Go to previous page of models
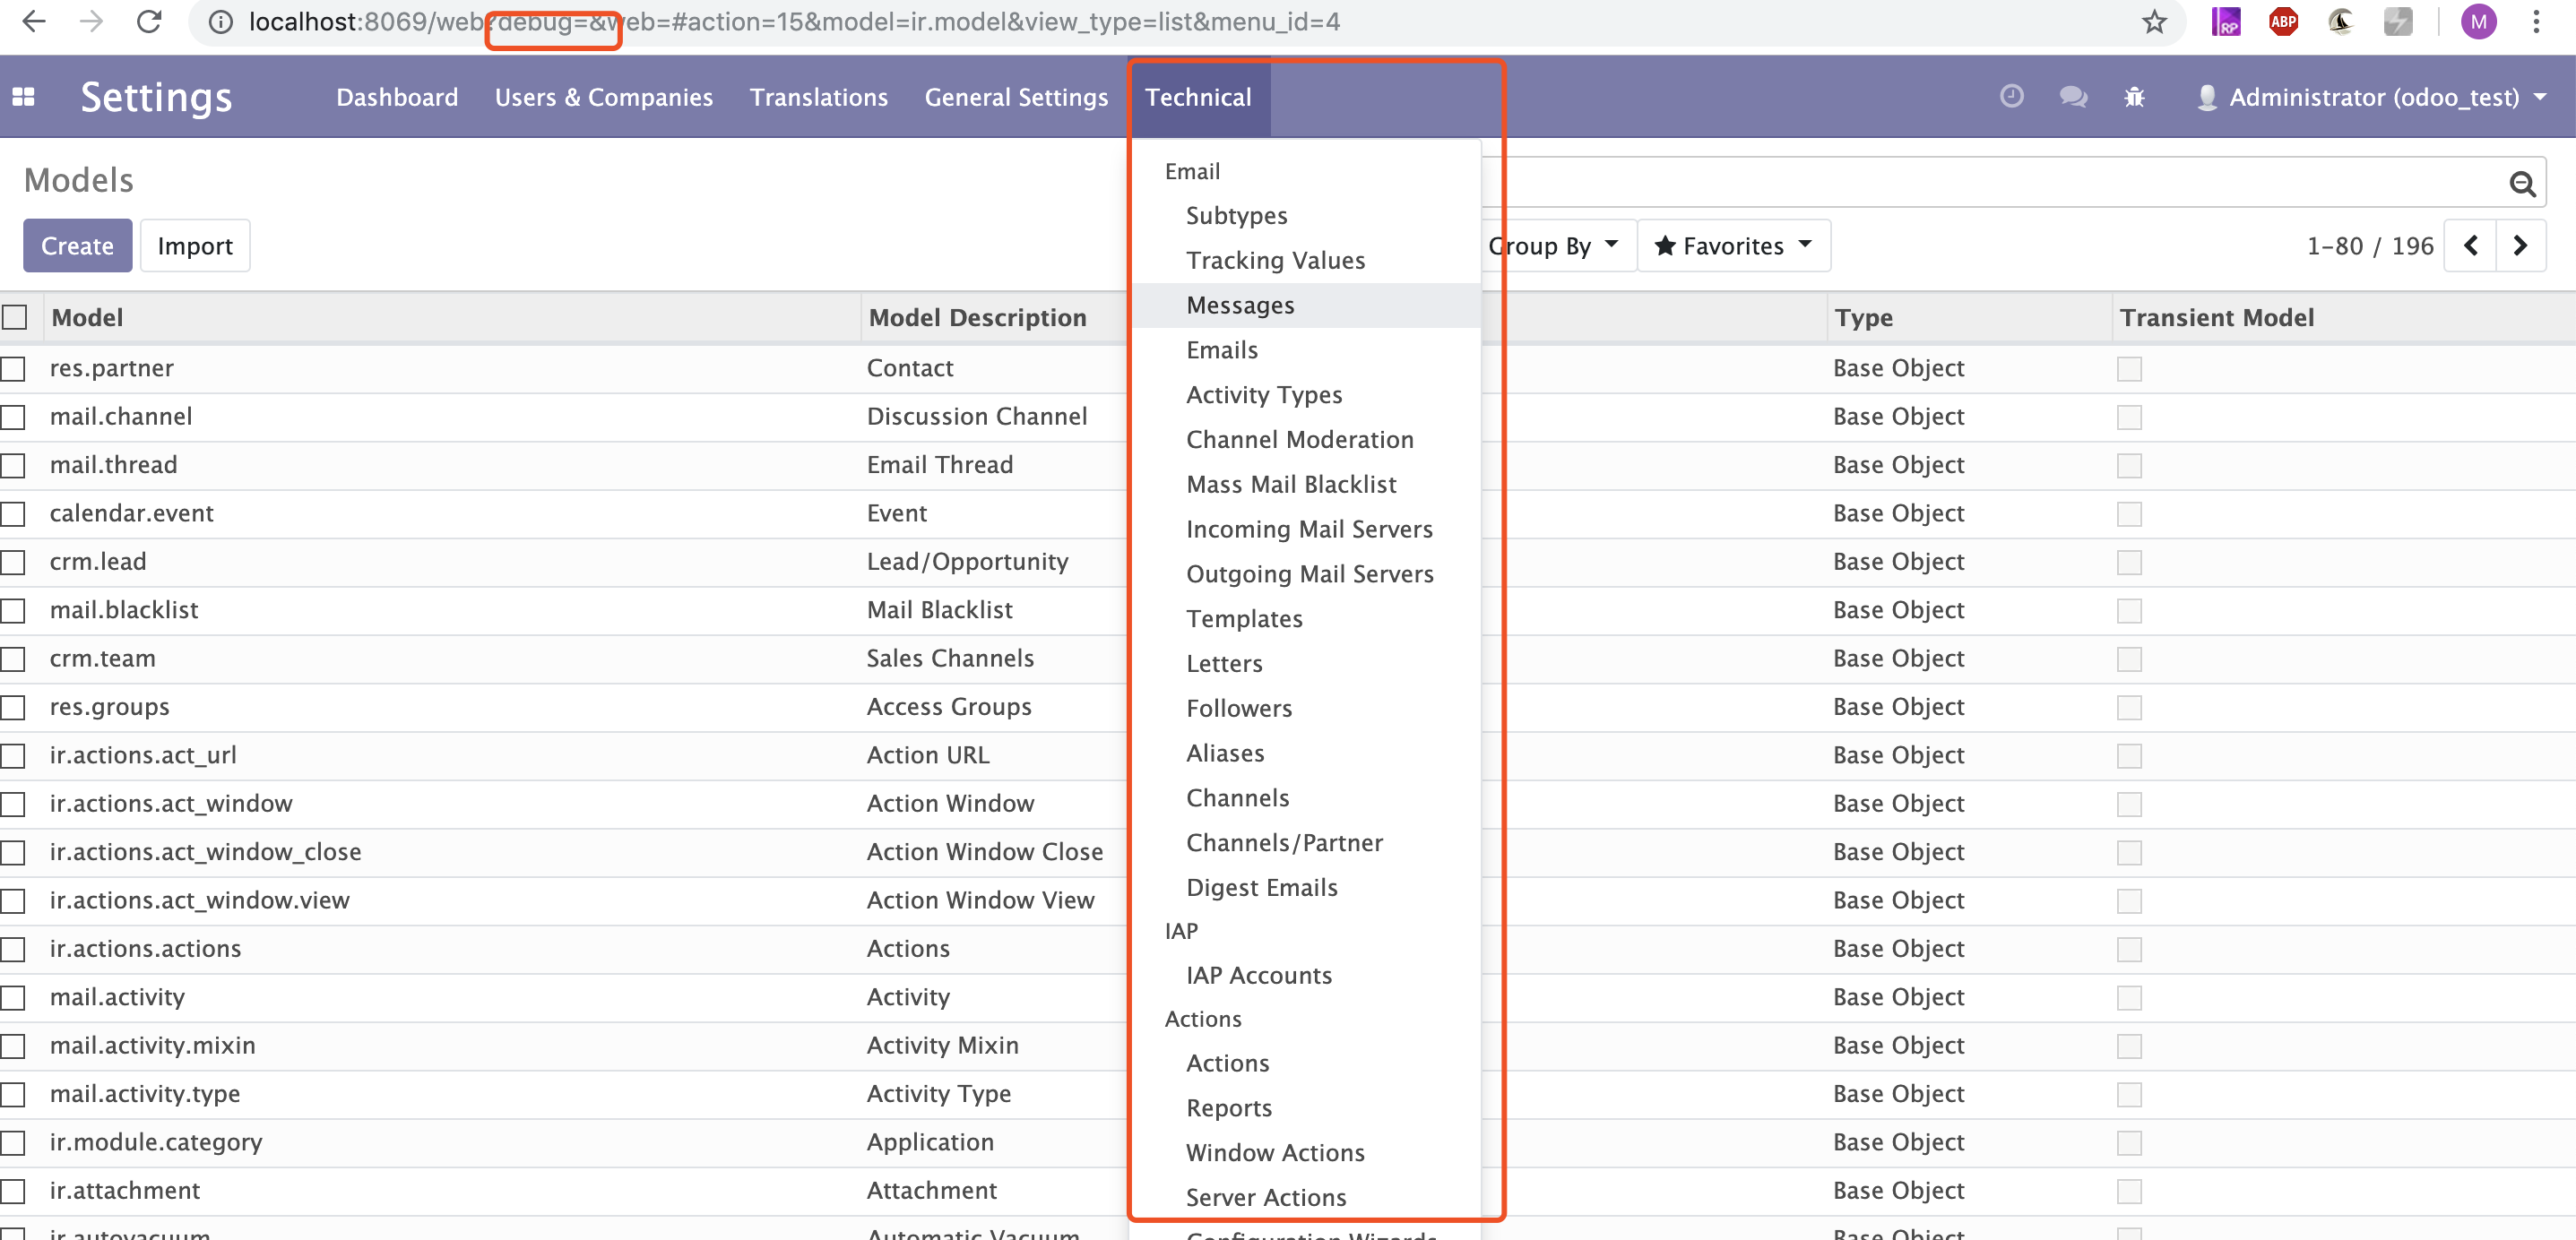Screen dimensions: 2576x1240 pos(2470,246)
